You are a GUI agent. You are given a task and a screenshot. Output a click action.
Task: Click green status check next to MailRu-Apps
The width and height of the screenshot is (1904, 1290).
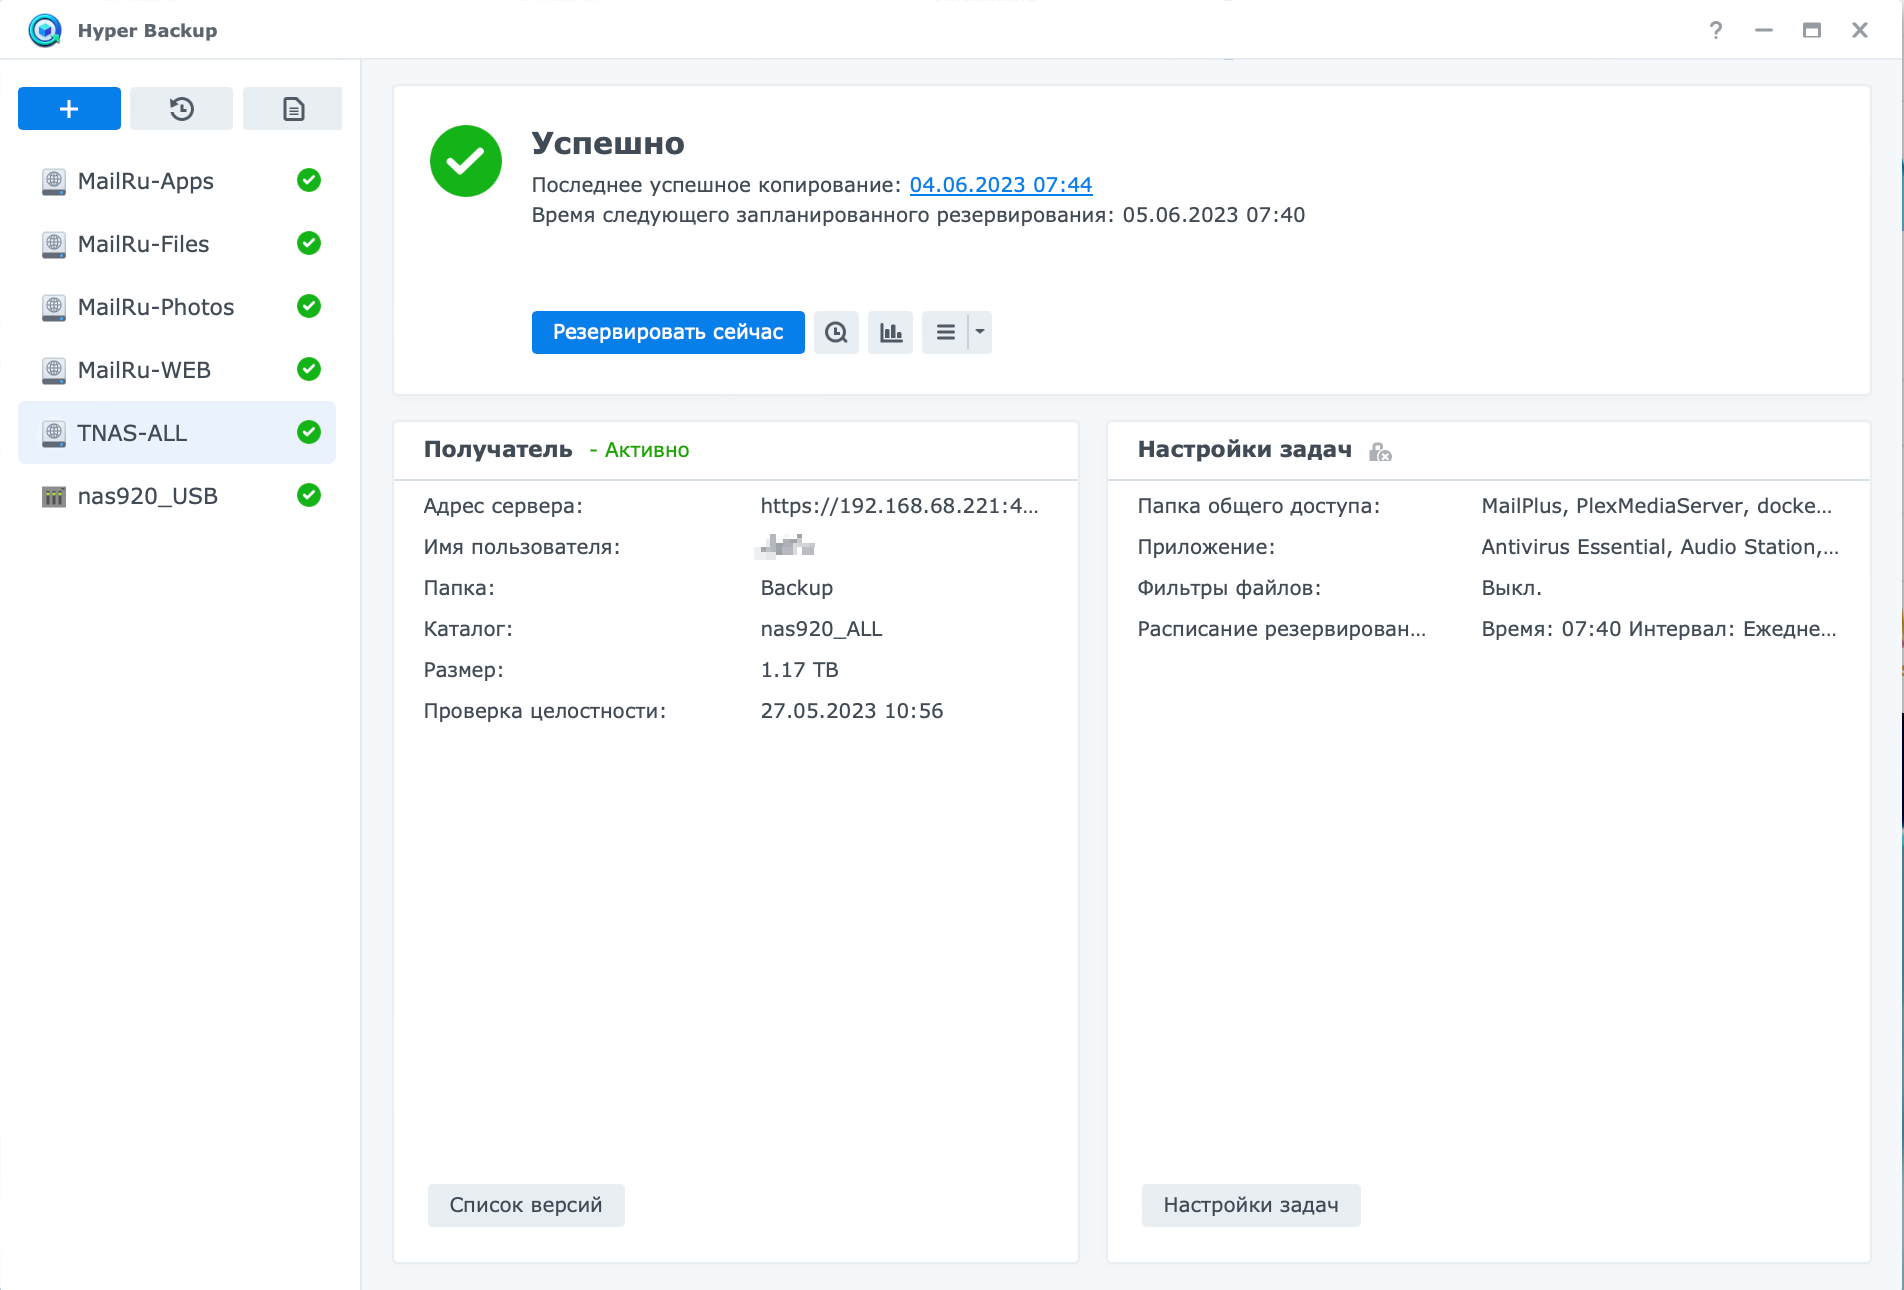[309, 180]
